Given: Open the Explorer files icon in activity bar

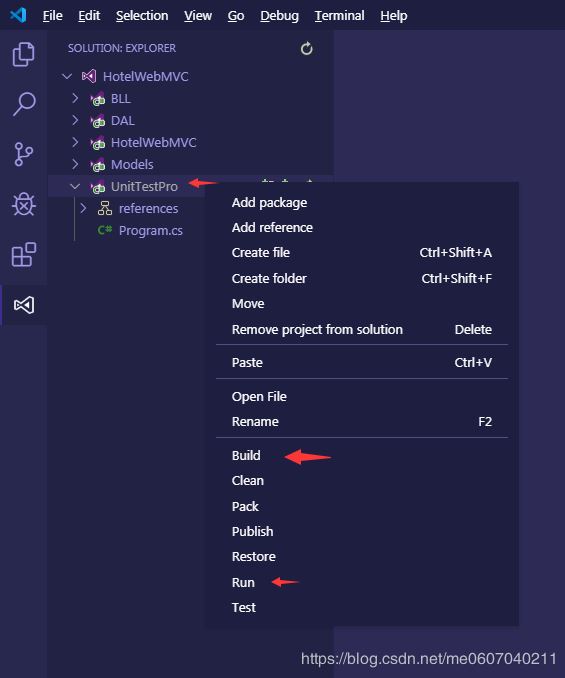Looking at the screenshot, I should 23,54.
